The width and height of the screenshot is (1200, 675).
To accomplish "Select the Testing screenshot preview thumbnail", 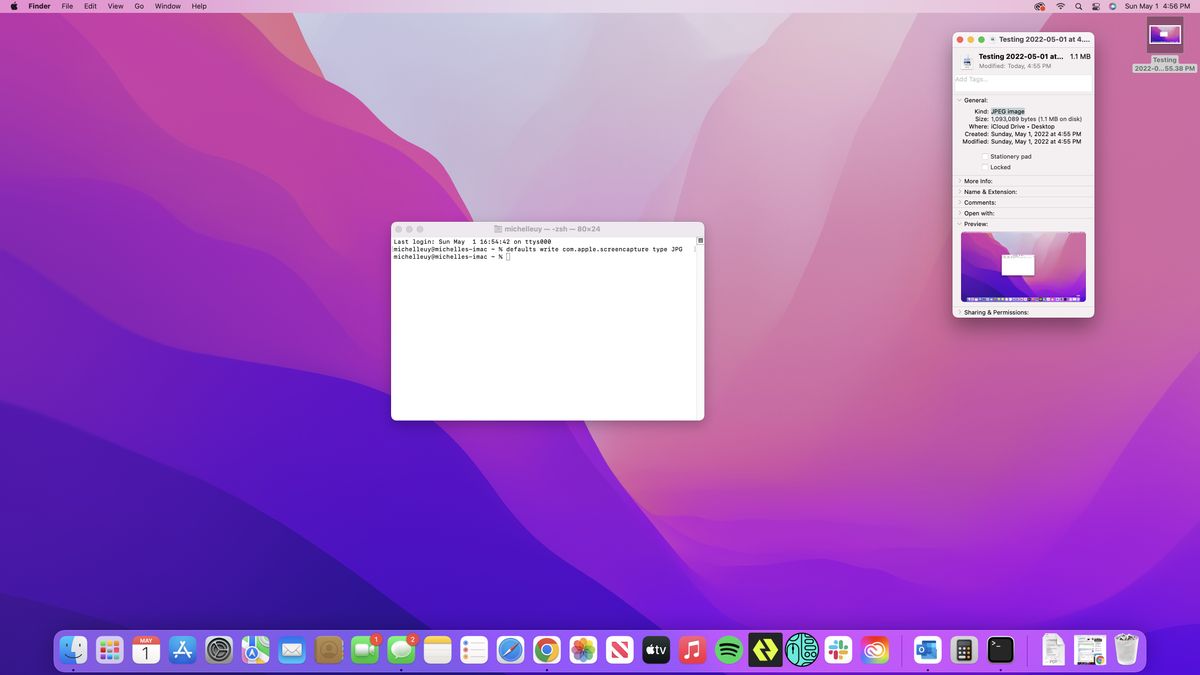I will point(1023,265).
